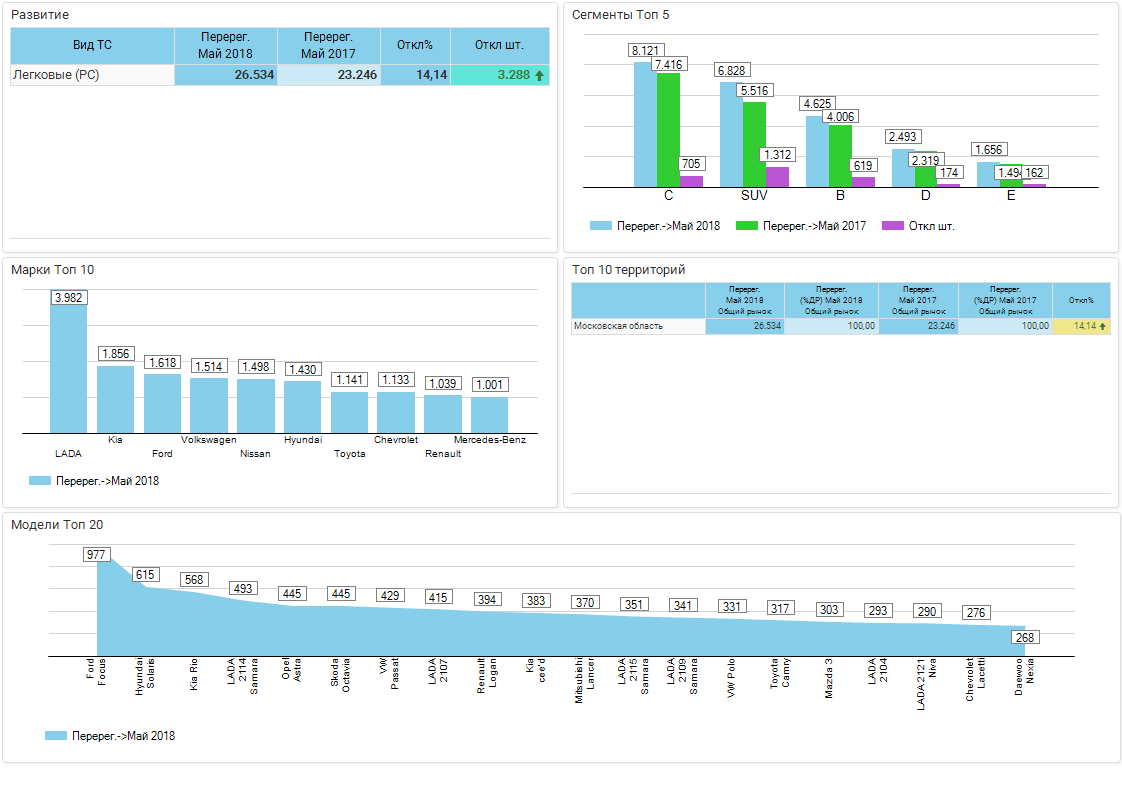1122x793 pixels.
Task: Click the green C segment bar labeled 7.416
Action: click(x=668, y=130)
